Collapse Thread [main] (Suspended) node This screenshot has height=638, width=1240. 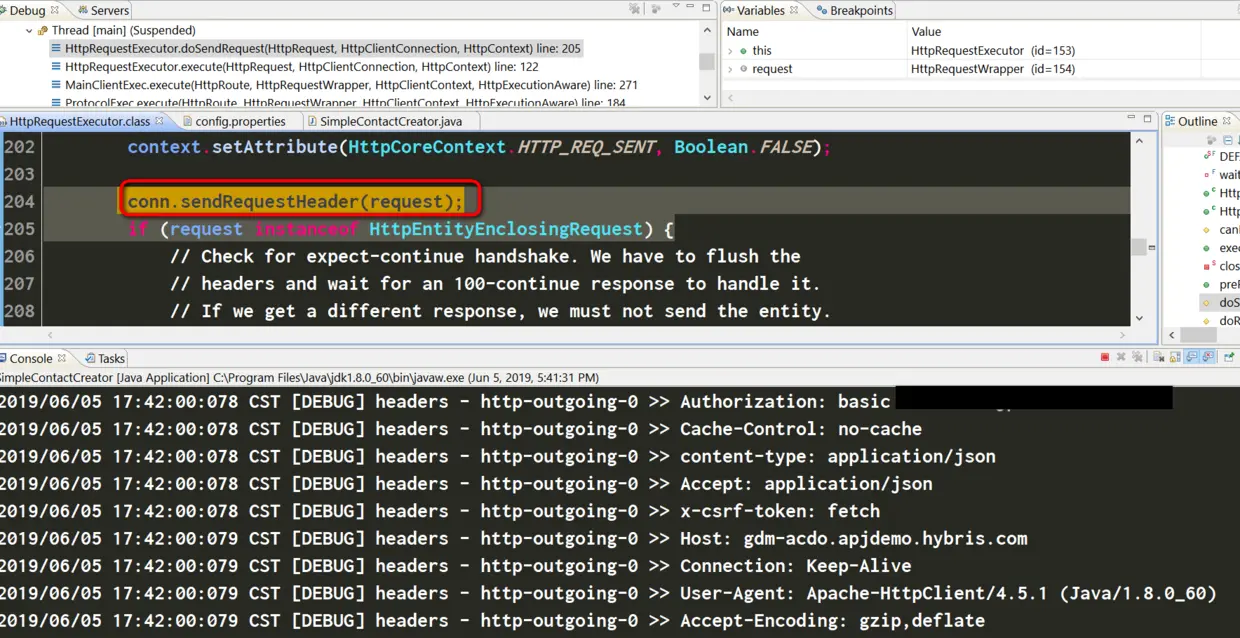(29, 30)
